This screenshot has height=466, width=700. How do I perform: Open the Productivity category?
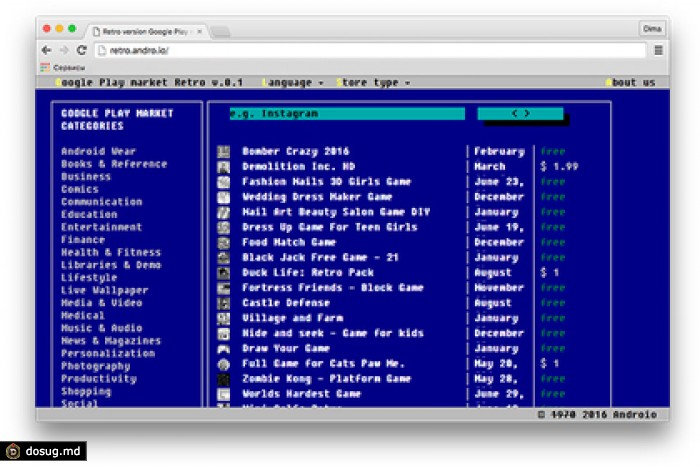point(98,379)
